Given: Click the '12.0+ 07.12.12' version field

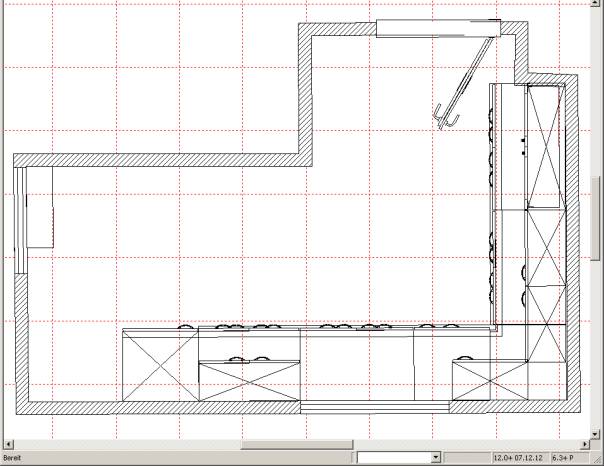Looking at the screenshot, I should [x=519, y=457].
